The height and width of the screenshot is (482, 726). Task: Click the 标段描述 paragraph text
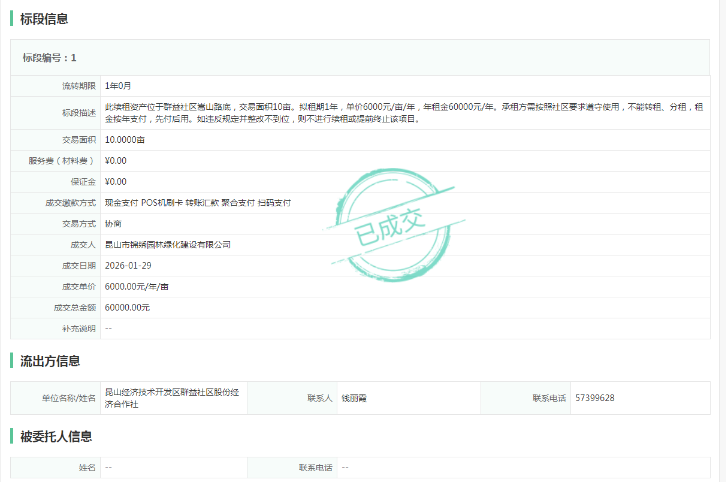point(400,112)
